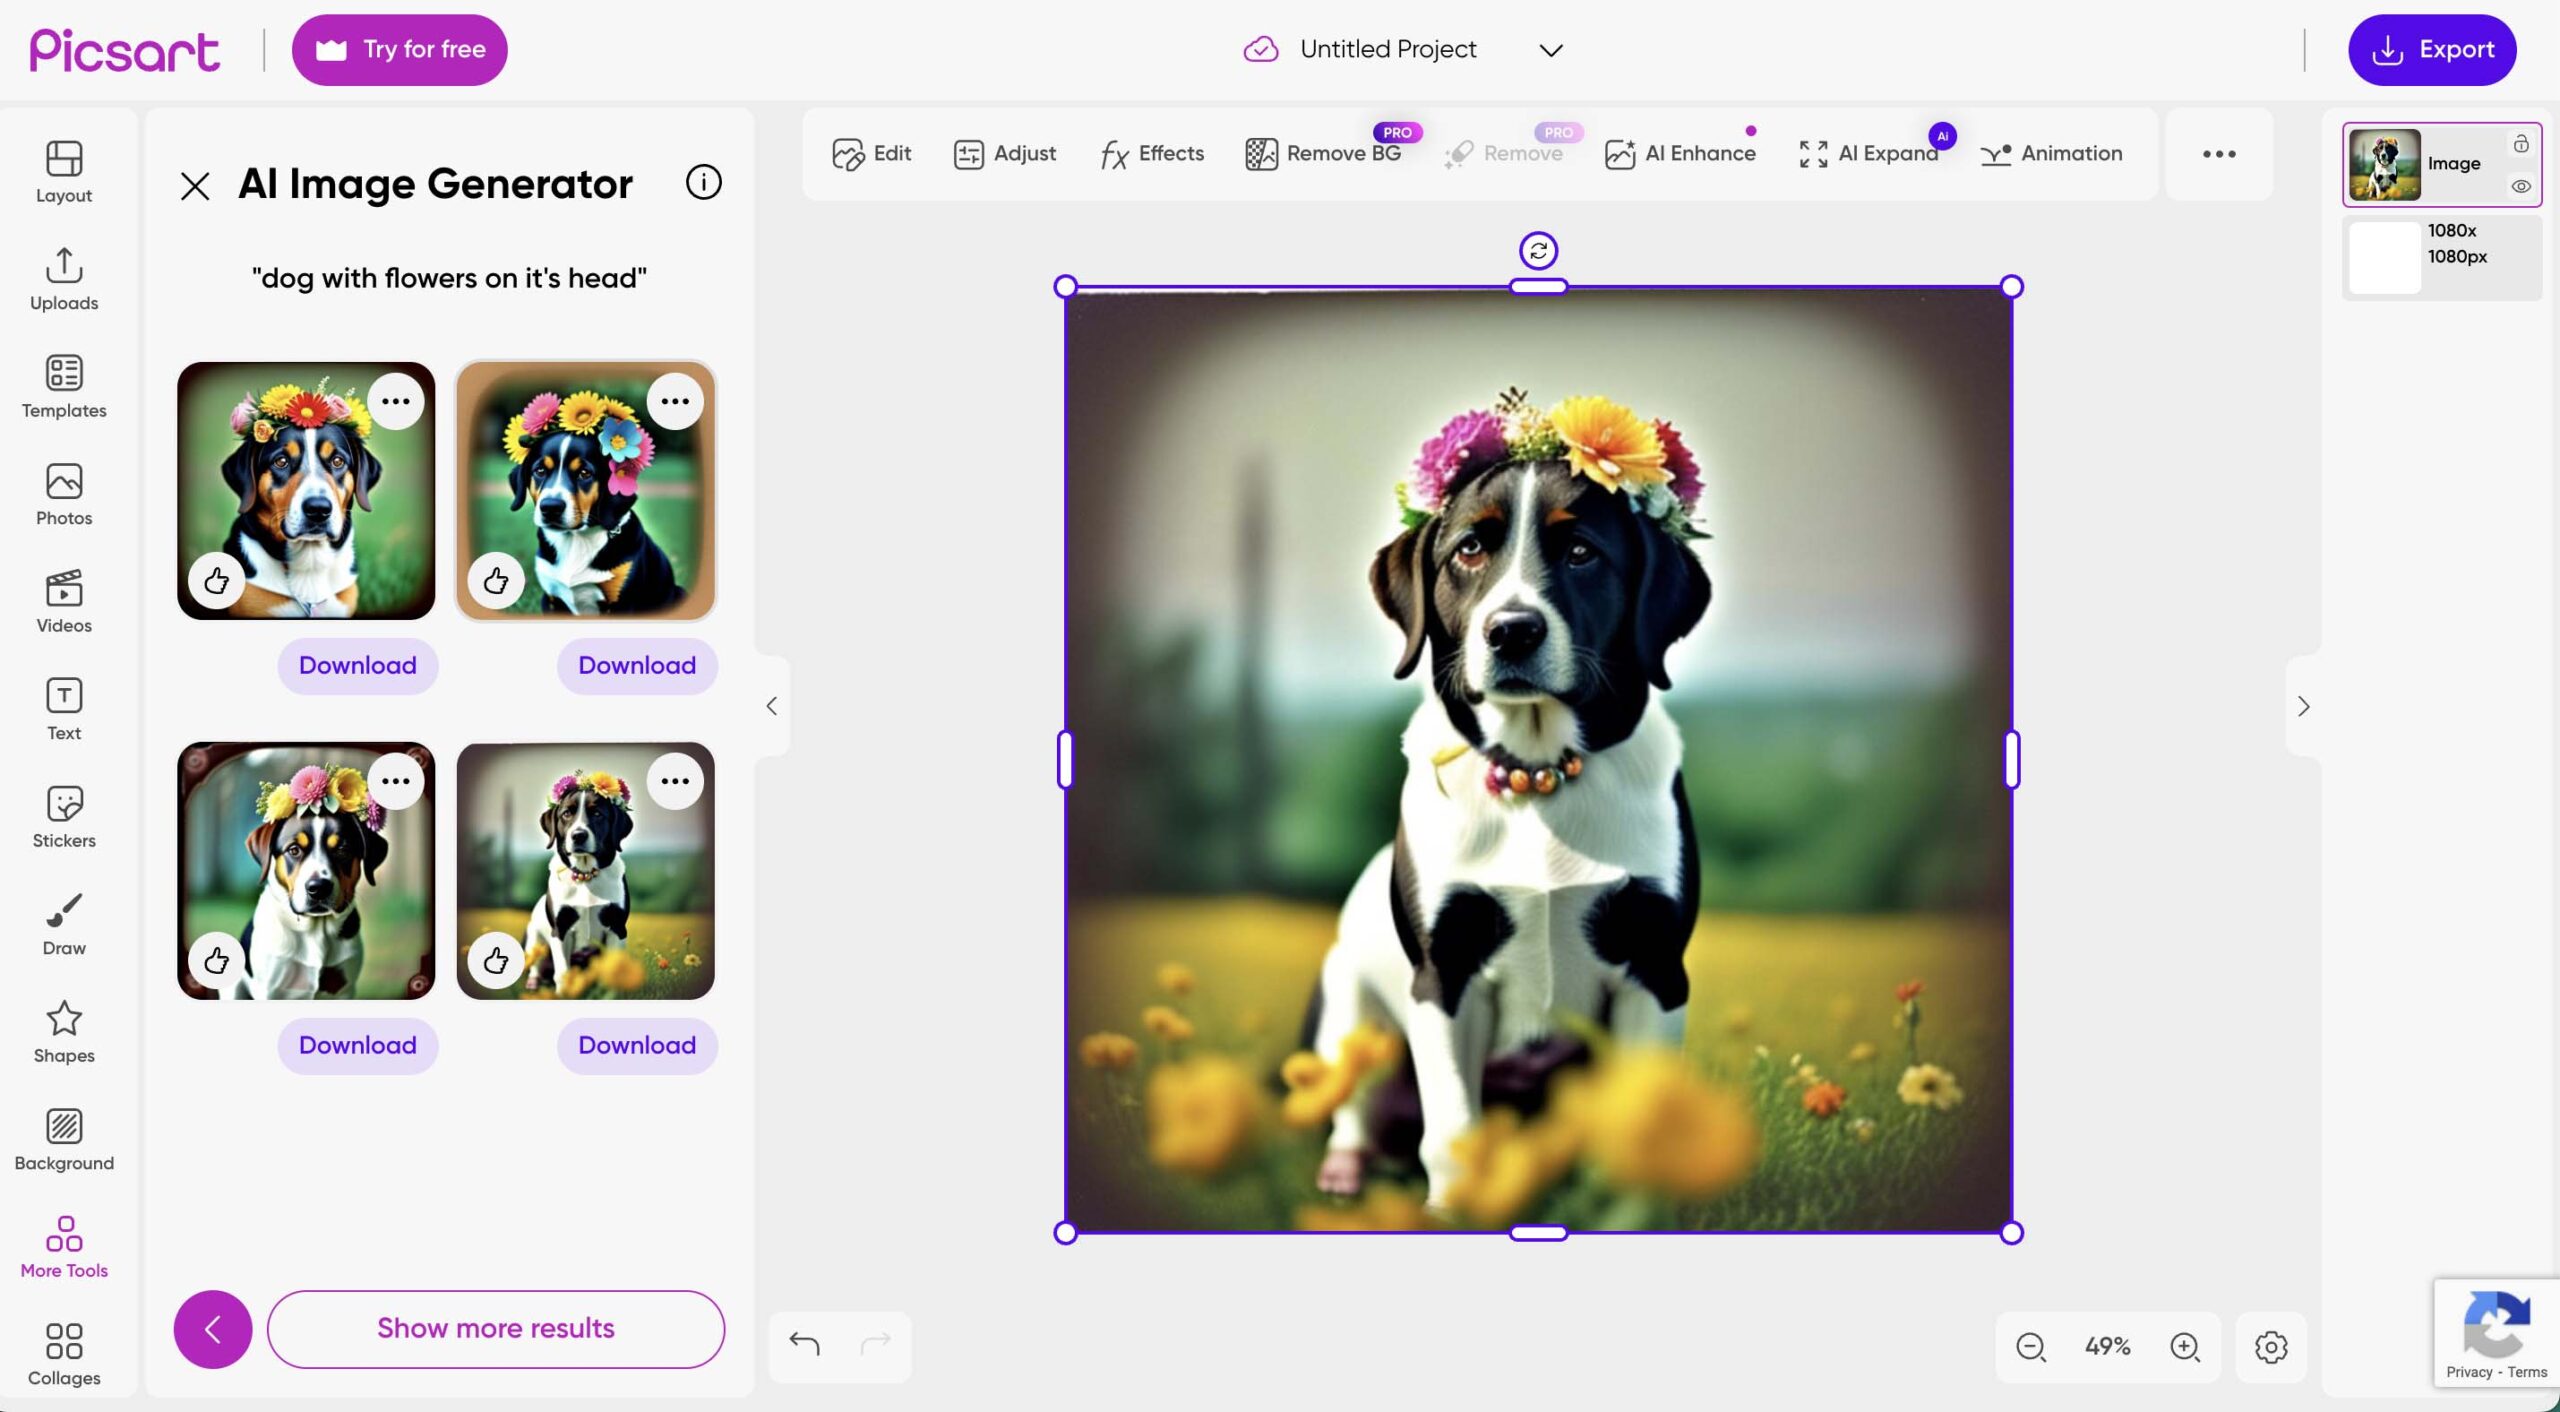This screenshot has width=2560, height=1412.
Task: Open the Shapes panel
Action: pyautogui.click(x=64, y=1031)
